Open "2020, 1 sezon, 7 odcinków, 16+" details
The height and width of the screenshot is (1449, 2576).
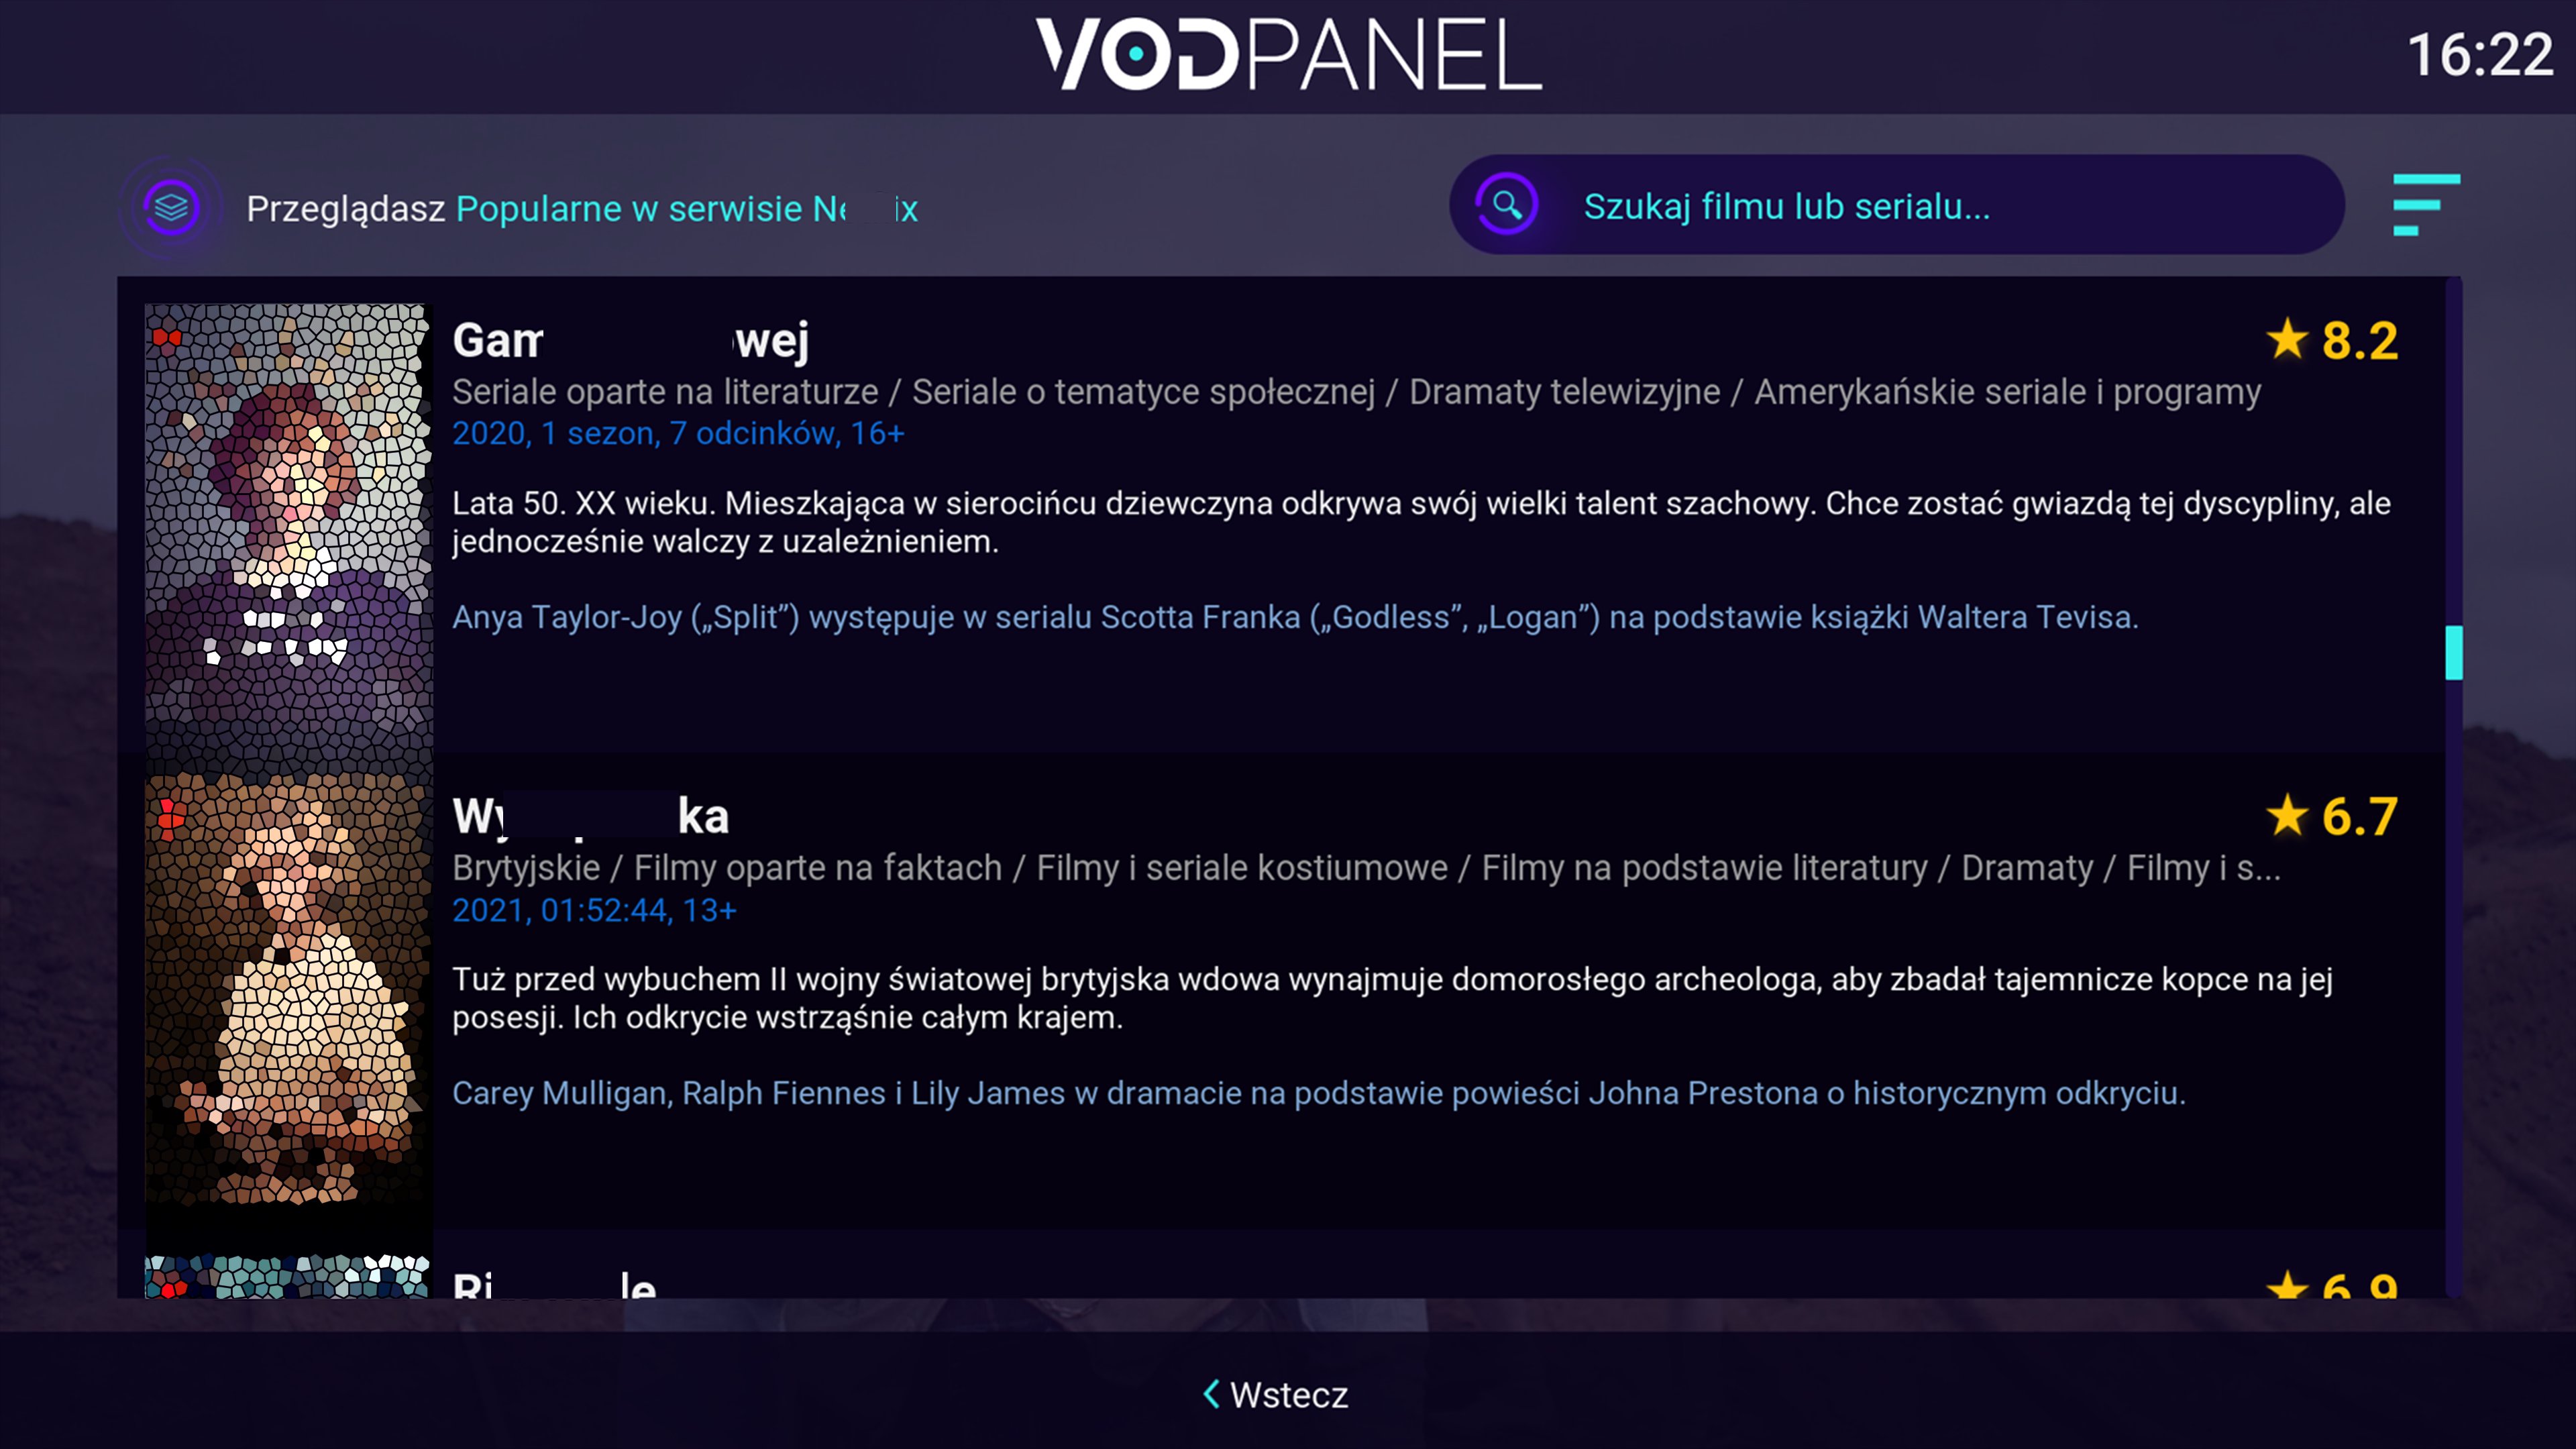point(678,433)
